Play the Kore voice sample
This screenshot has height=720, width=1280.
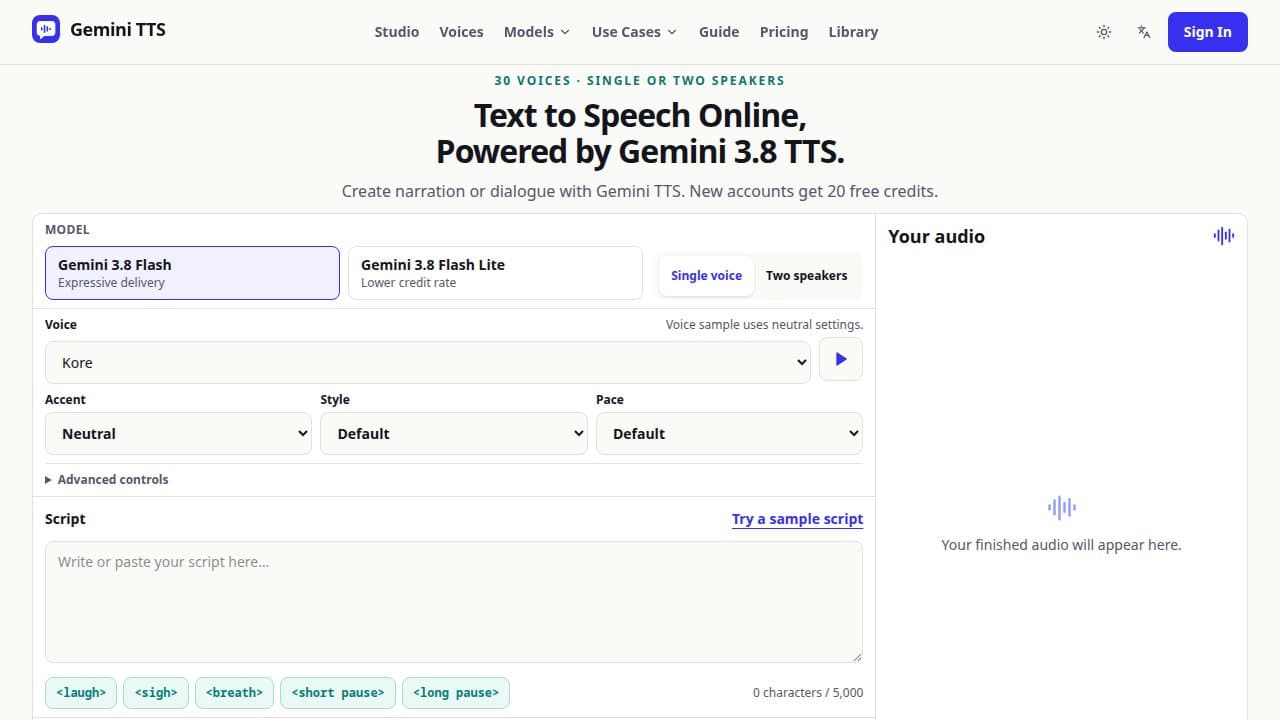tap(841, 359)
